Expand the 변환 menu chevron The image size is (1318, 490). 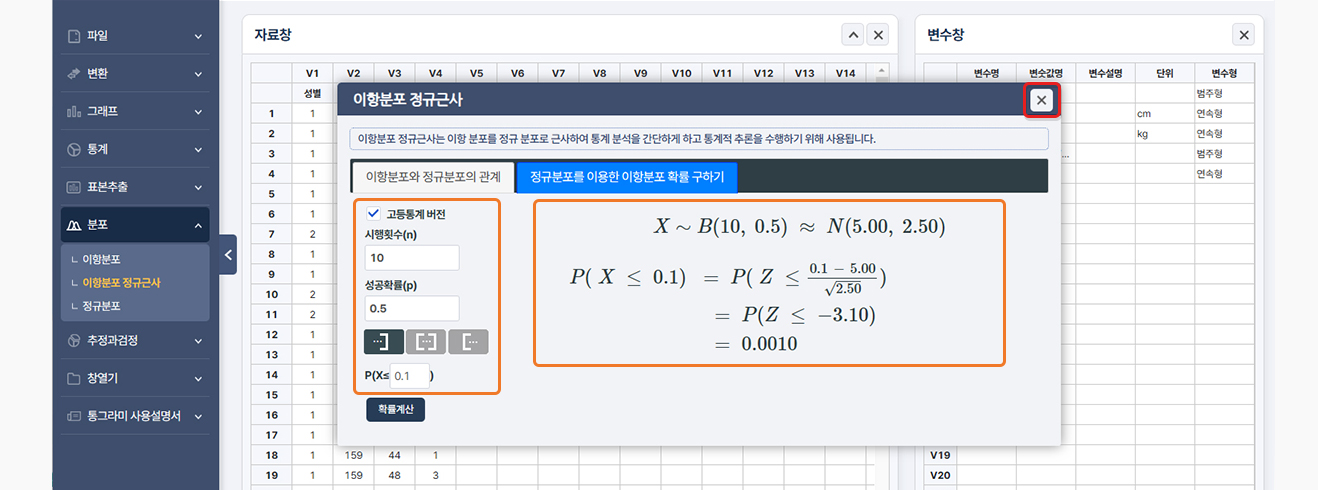tap(198, 74)
